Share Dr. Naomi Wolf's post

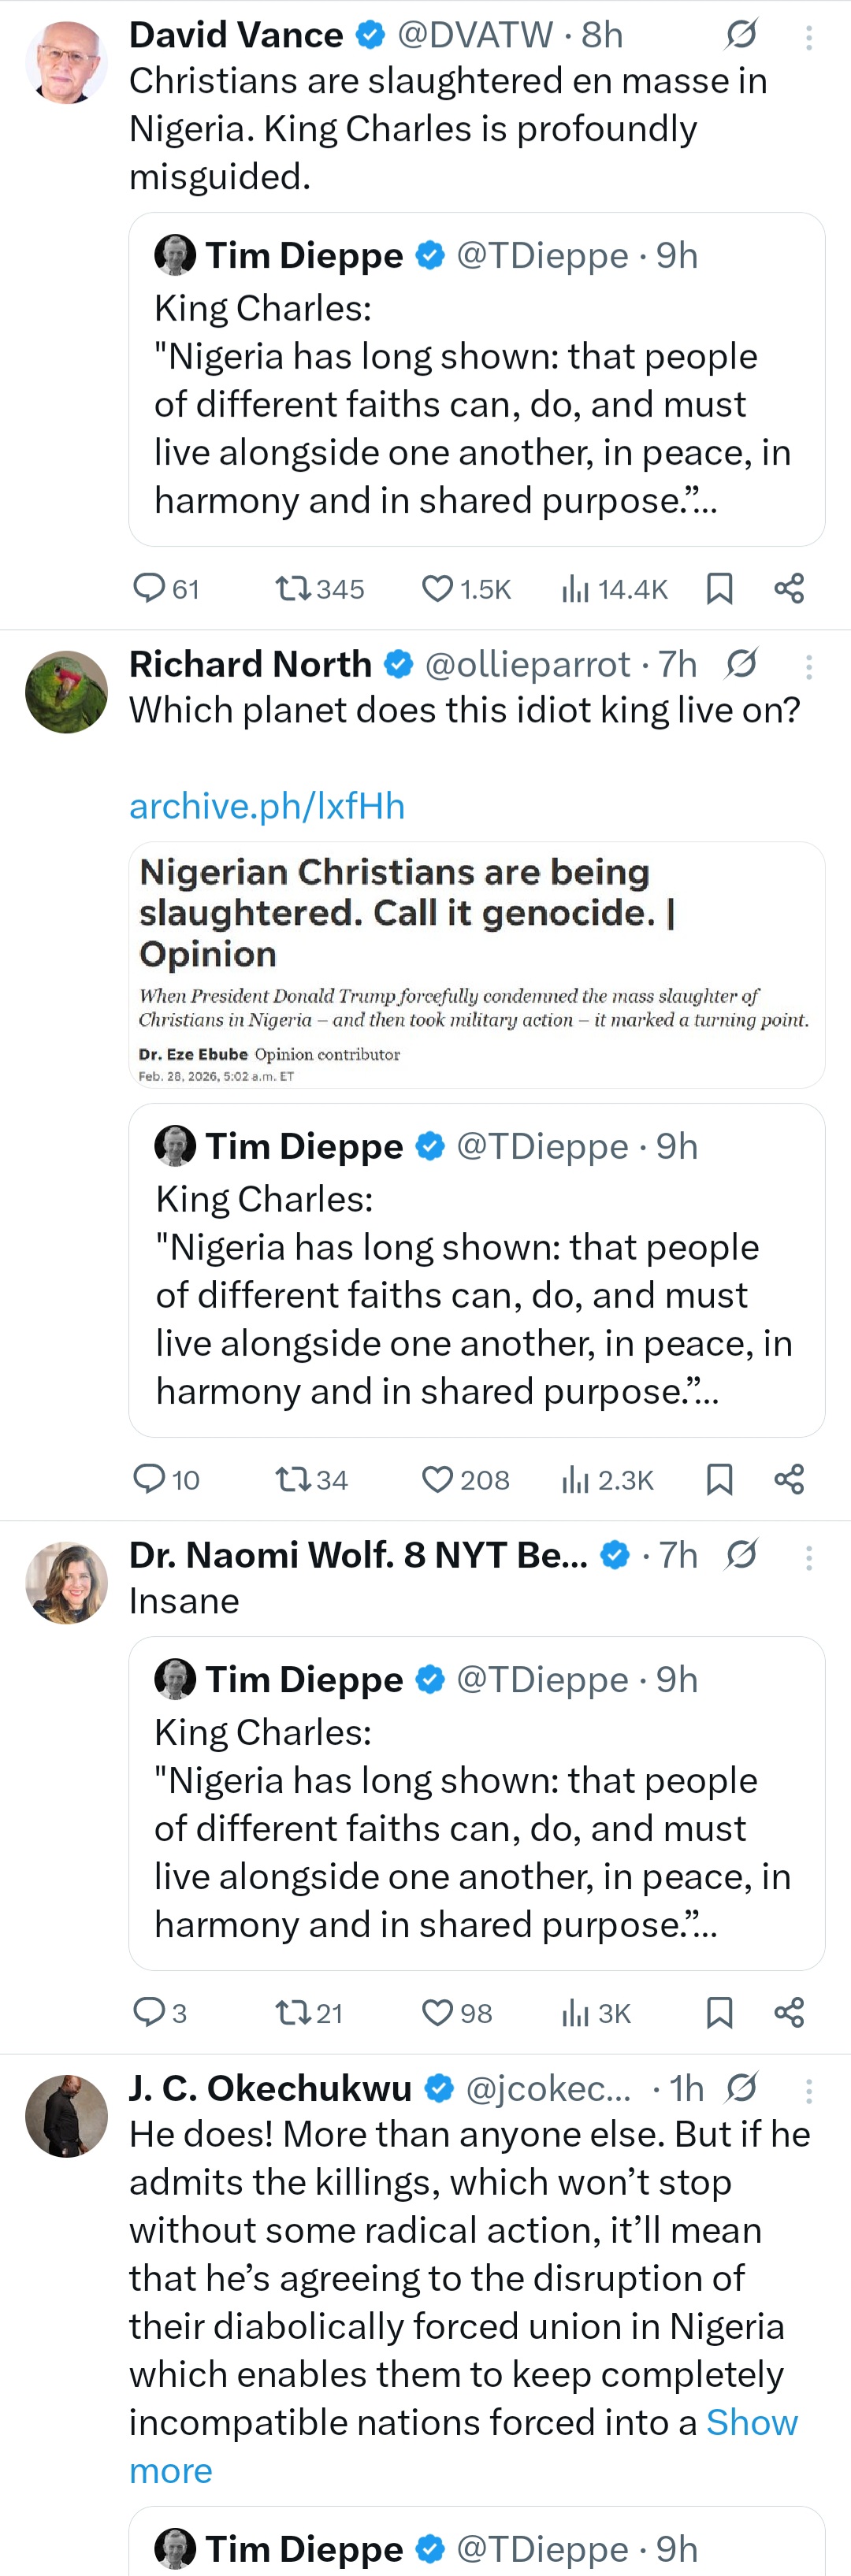tap(789, 2013)
